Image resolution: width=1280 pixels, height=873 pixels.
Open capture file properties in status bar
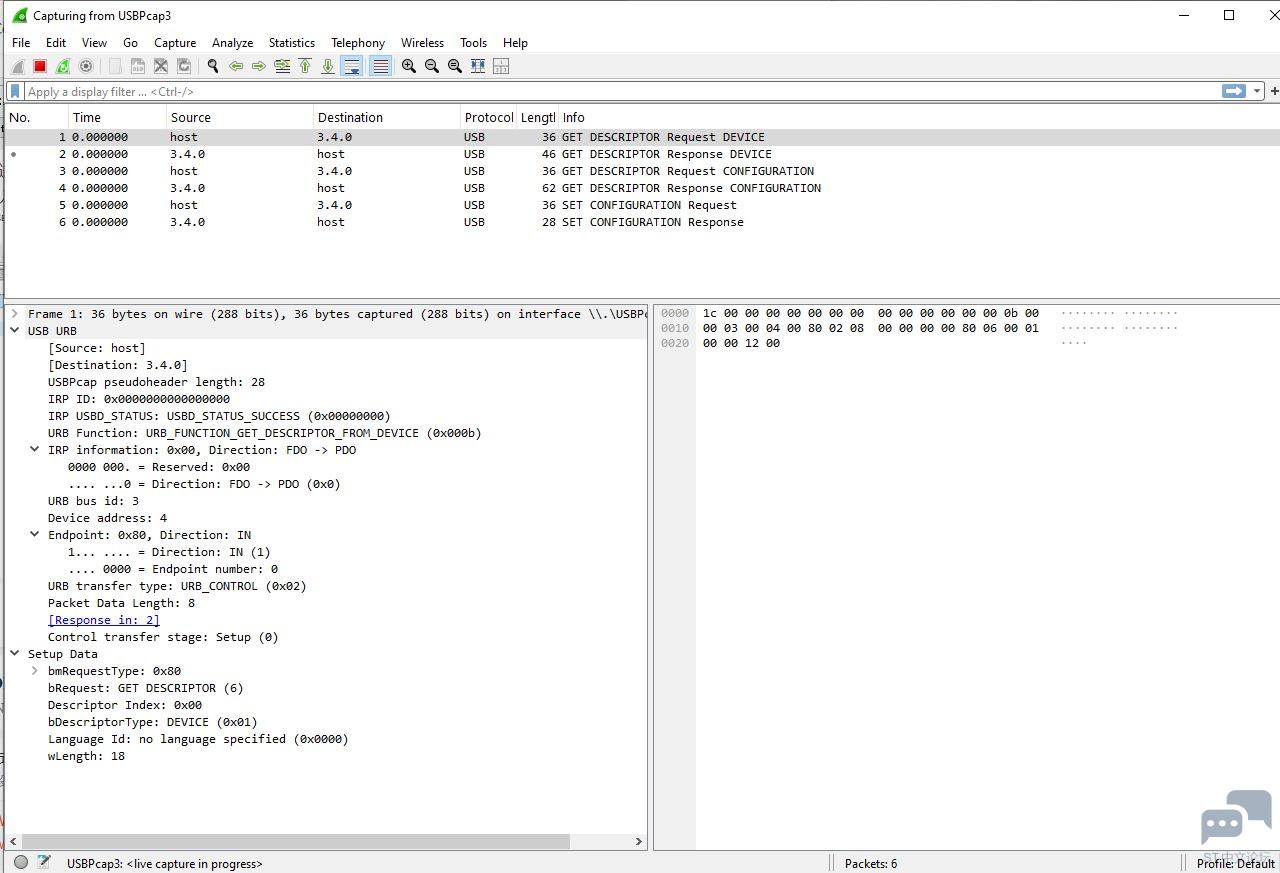point(44,862)
